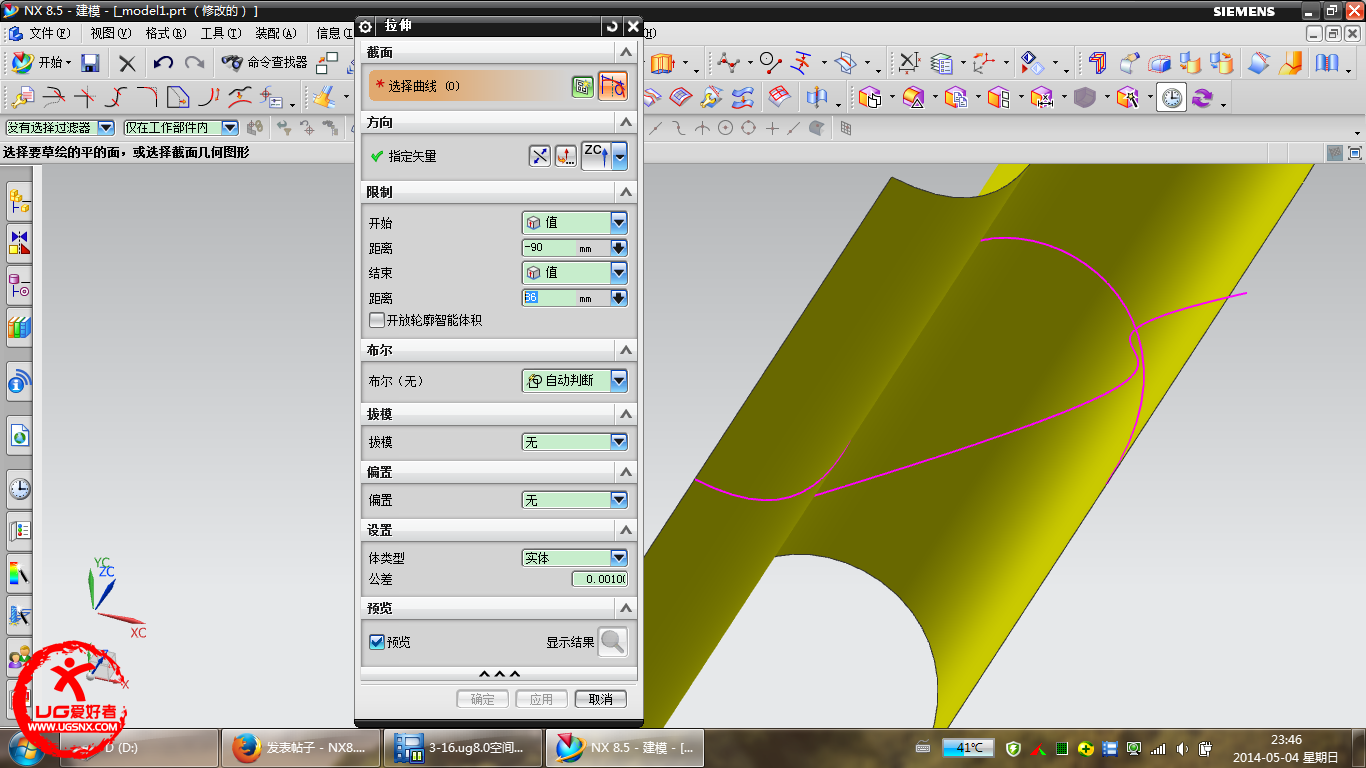Open the 体类型 body type dropdown
Screen dimensions: 1366x768
(575, 558)
